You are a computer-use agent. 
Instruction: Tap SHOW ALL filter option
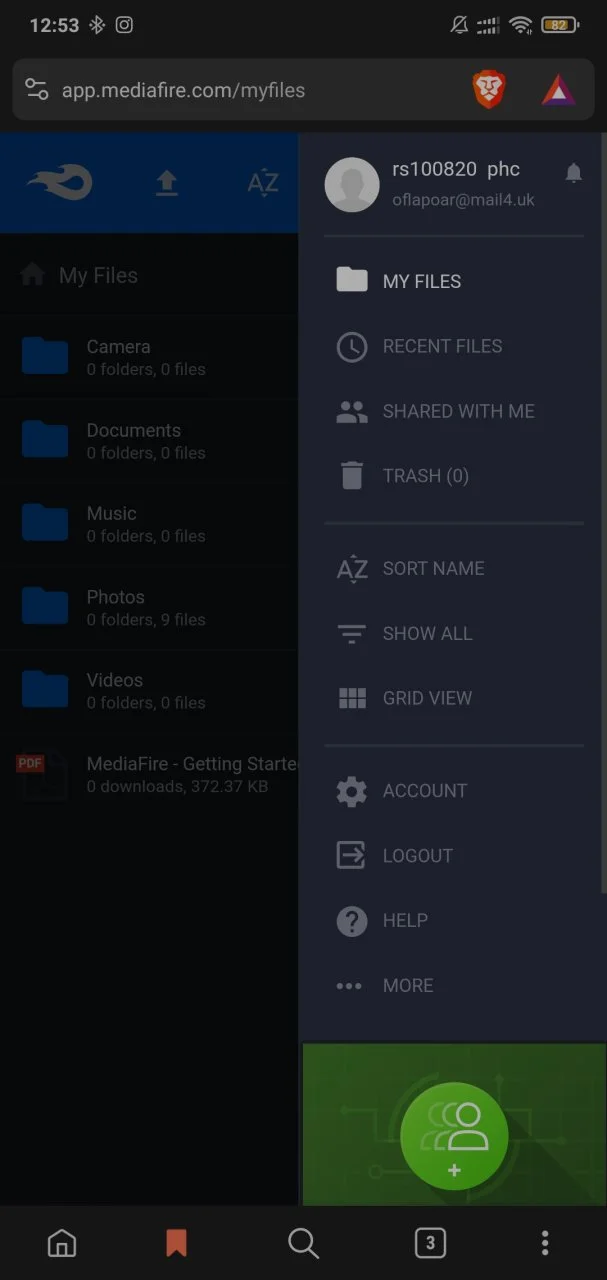pos(454,633)
